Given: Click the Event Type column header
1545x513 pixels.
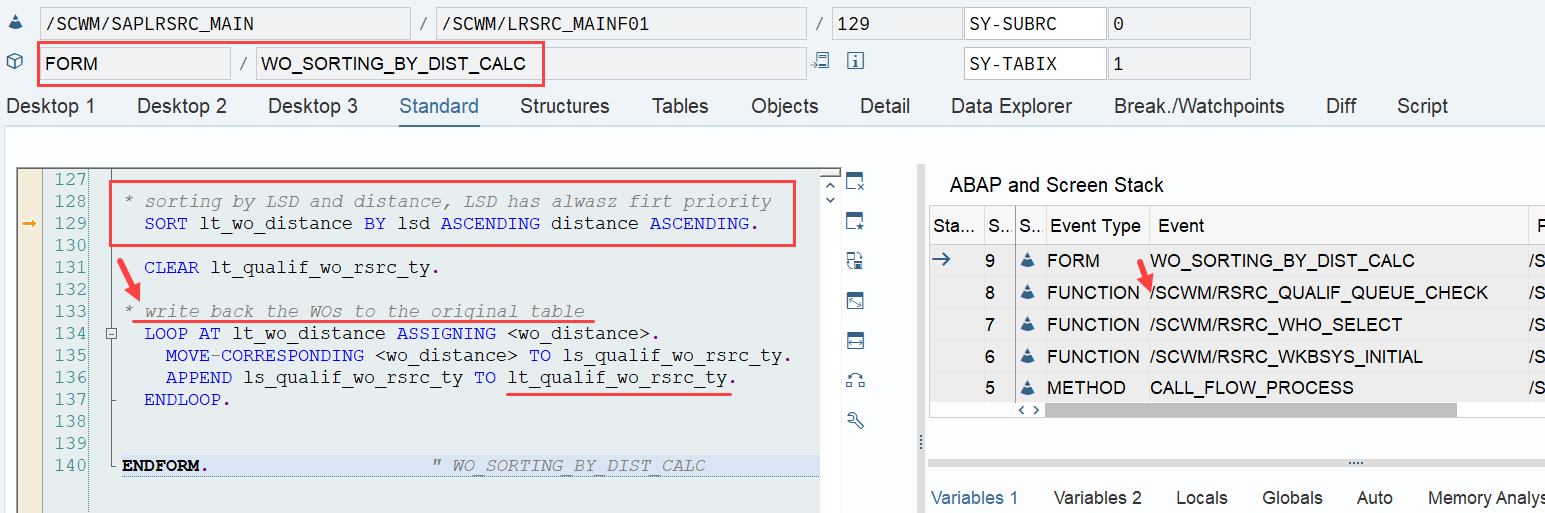Looking at the screenshot, I should click(1095, 226).
